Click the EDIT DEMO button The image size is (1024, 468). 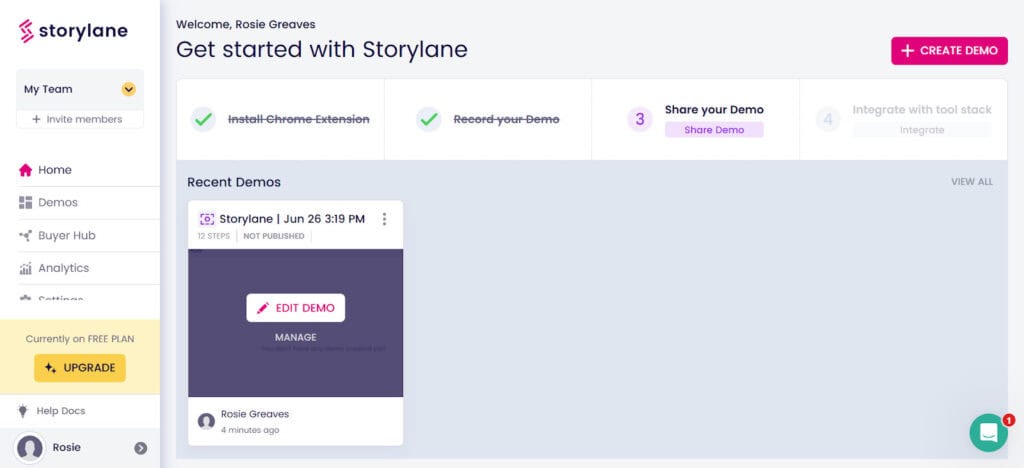pyautogui.click(x=295, y=308)
